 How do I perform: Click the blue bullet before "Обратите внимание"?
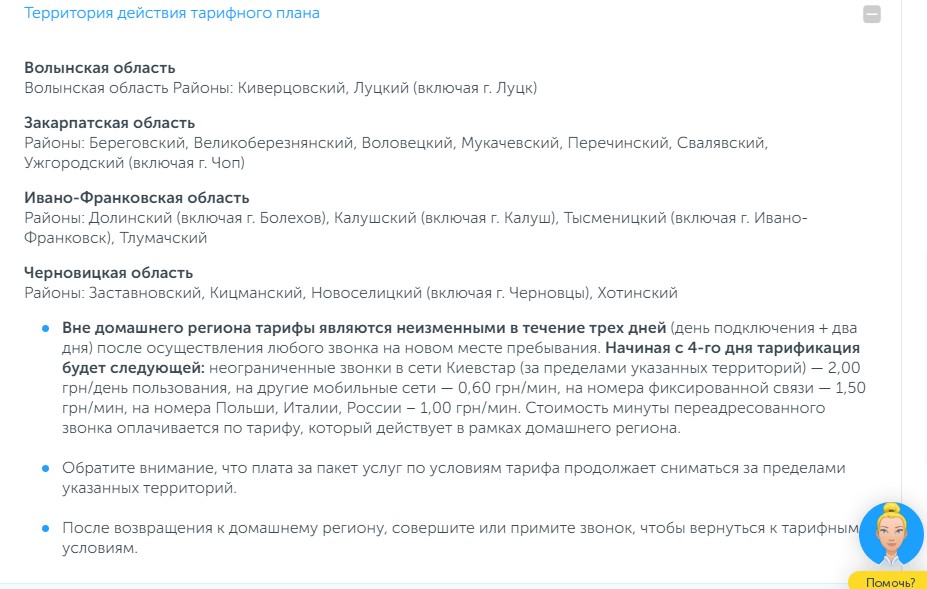tap(45, 468)
